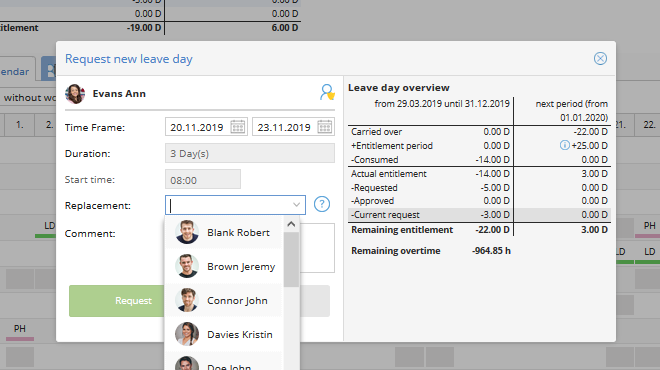The image size is (660, 370).
Task: Close the Request new leave day dialog
Action: 600,59
